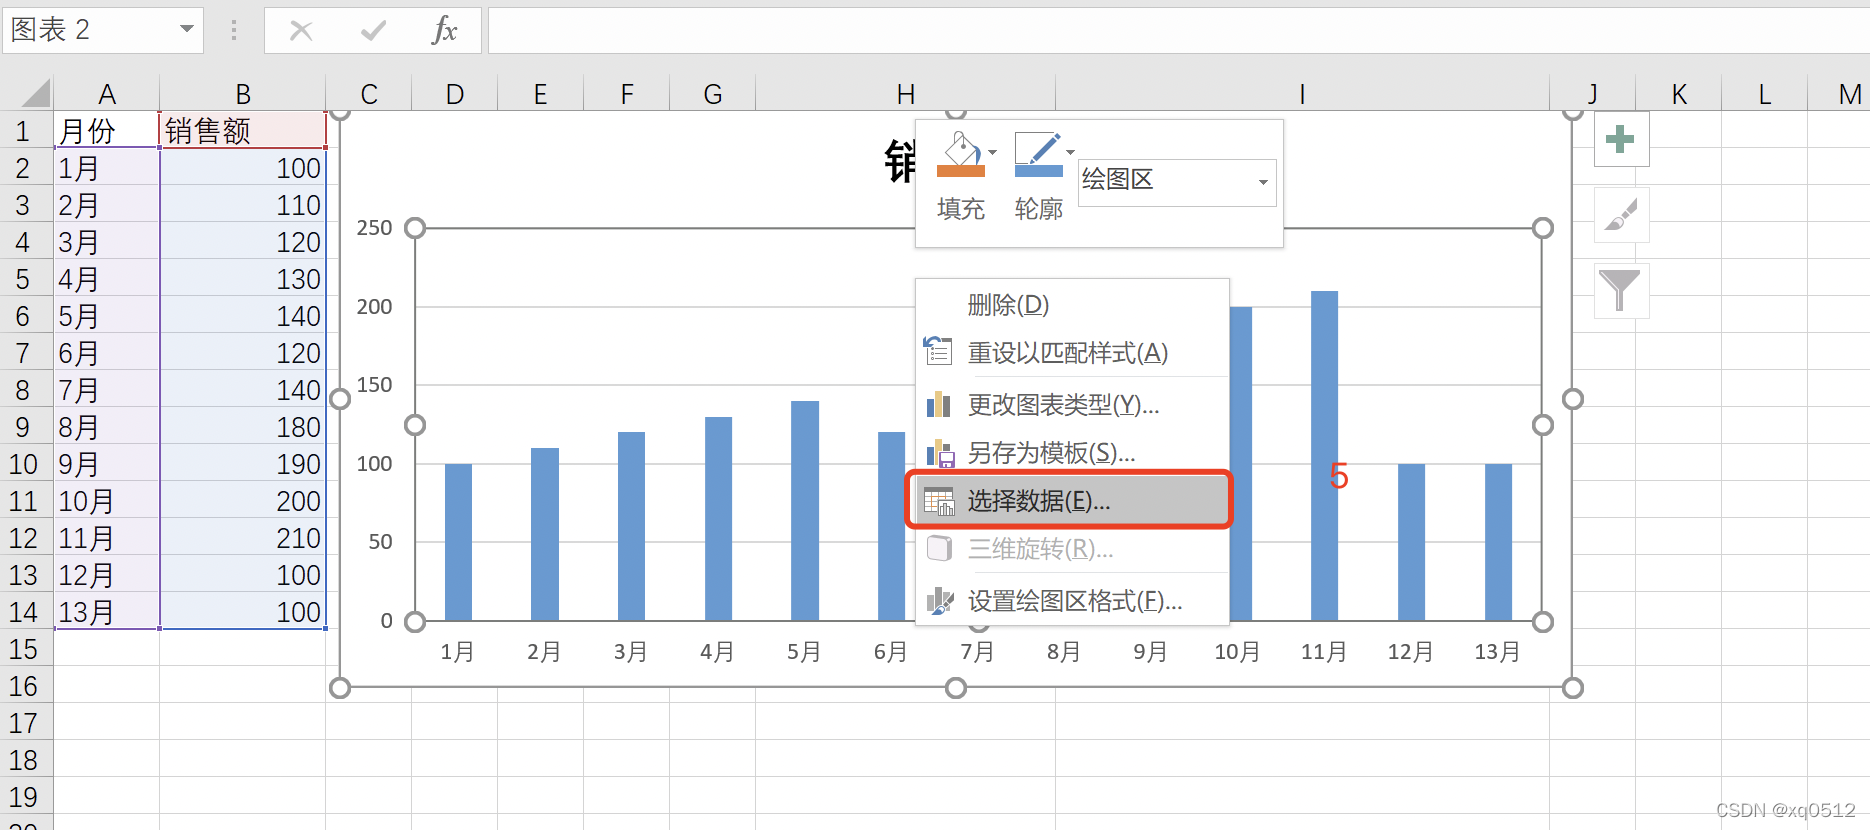Choose 另存为模板(S) menu entry

tap(1072, 453)
